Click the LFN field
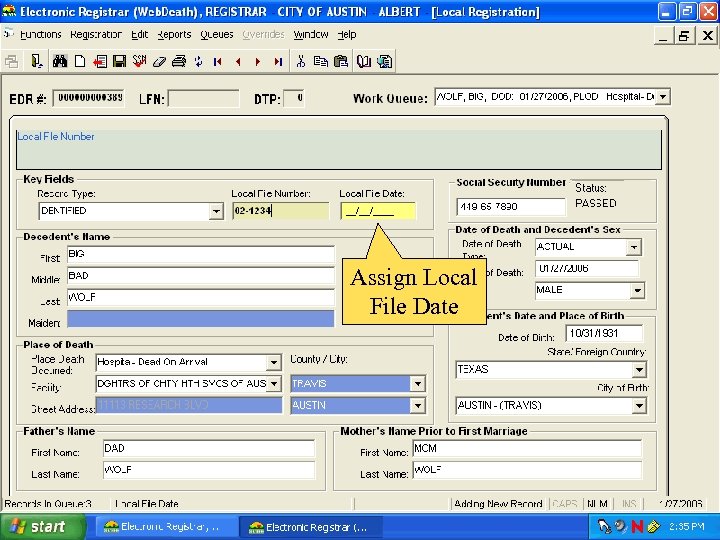 pyautogui.click(x=204, y=98)
